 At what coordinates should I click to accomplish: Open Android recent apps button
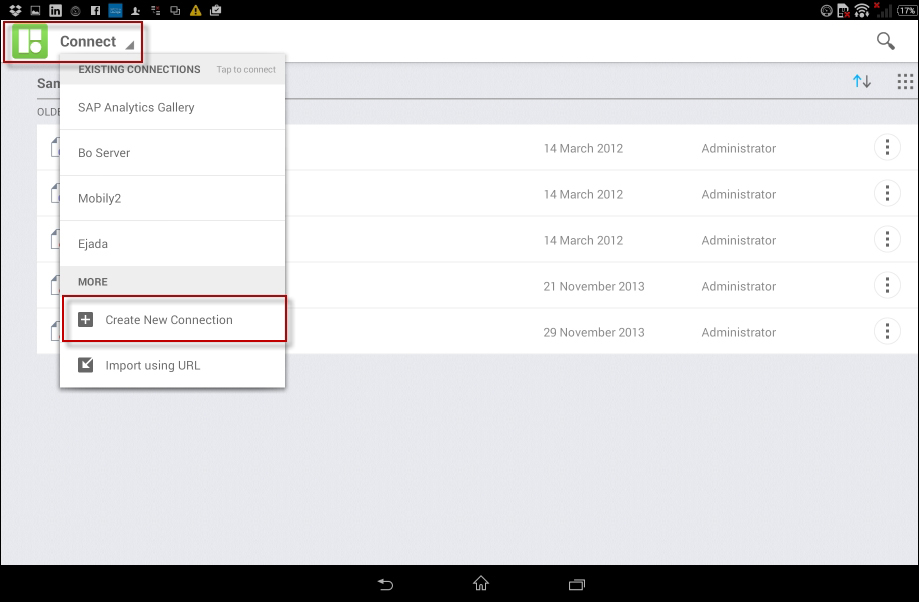[576, 584]
